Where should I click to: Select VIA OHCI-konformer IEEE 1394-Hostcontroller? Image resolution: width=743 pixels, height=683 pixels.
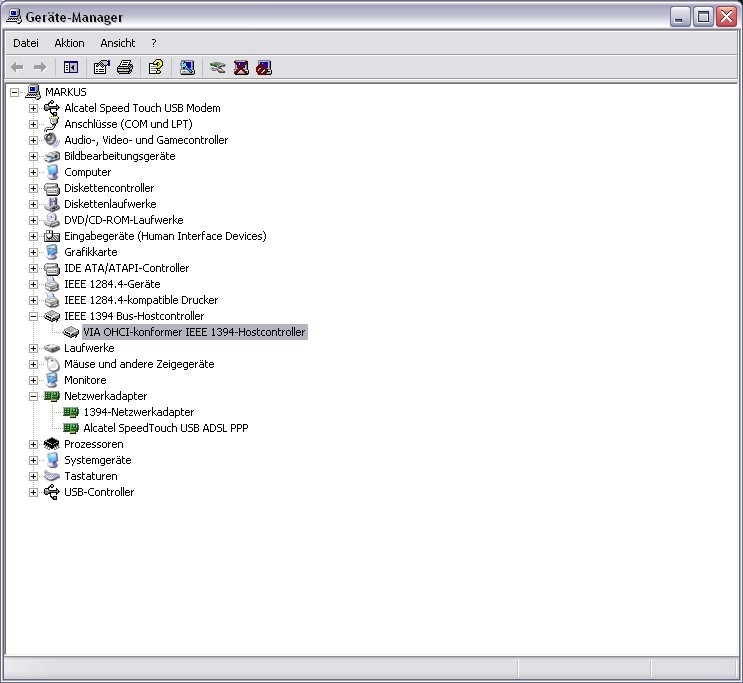(x=194, y=332)
